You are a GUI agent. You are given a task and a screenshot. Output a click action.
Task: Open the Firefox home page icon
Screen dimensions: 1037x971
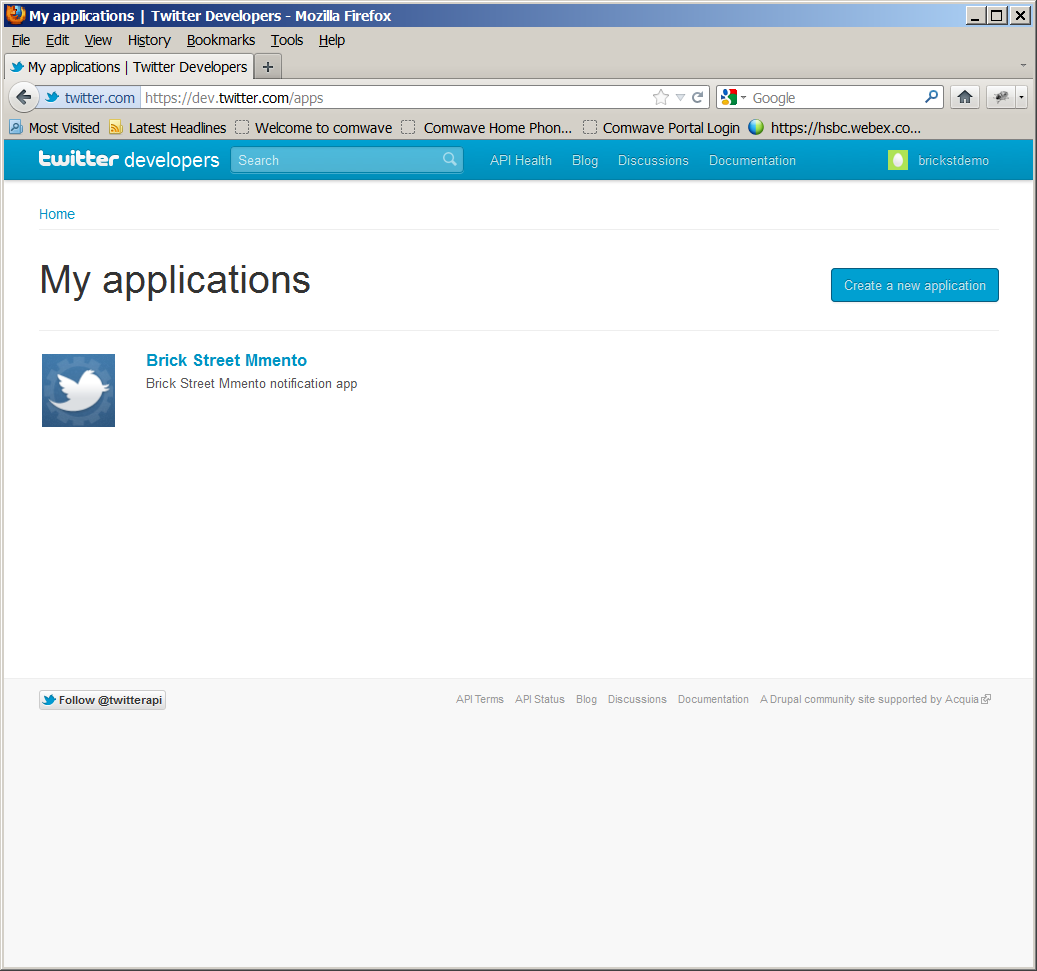pos(964,97)
